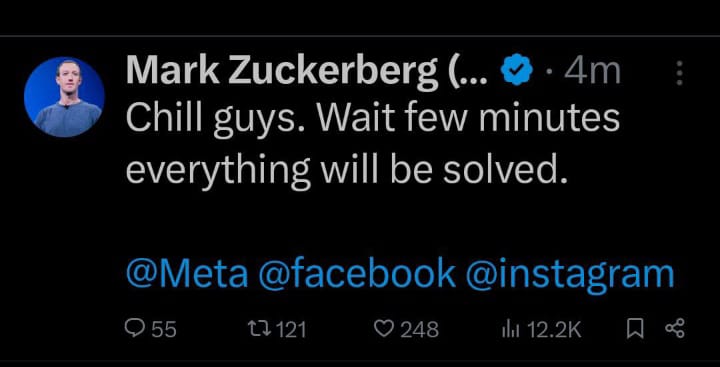The width and height of the screenshot is (720, 367).
Task: Retweet the post using the retweet icon
Action: click(257, 329)
